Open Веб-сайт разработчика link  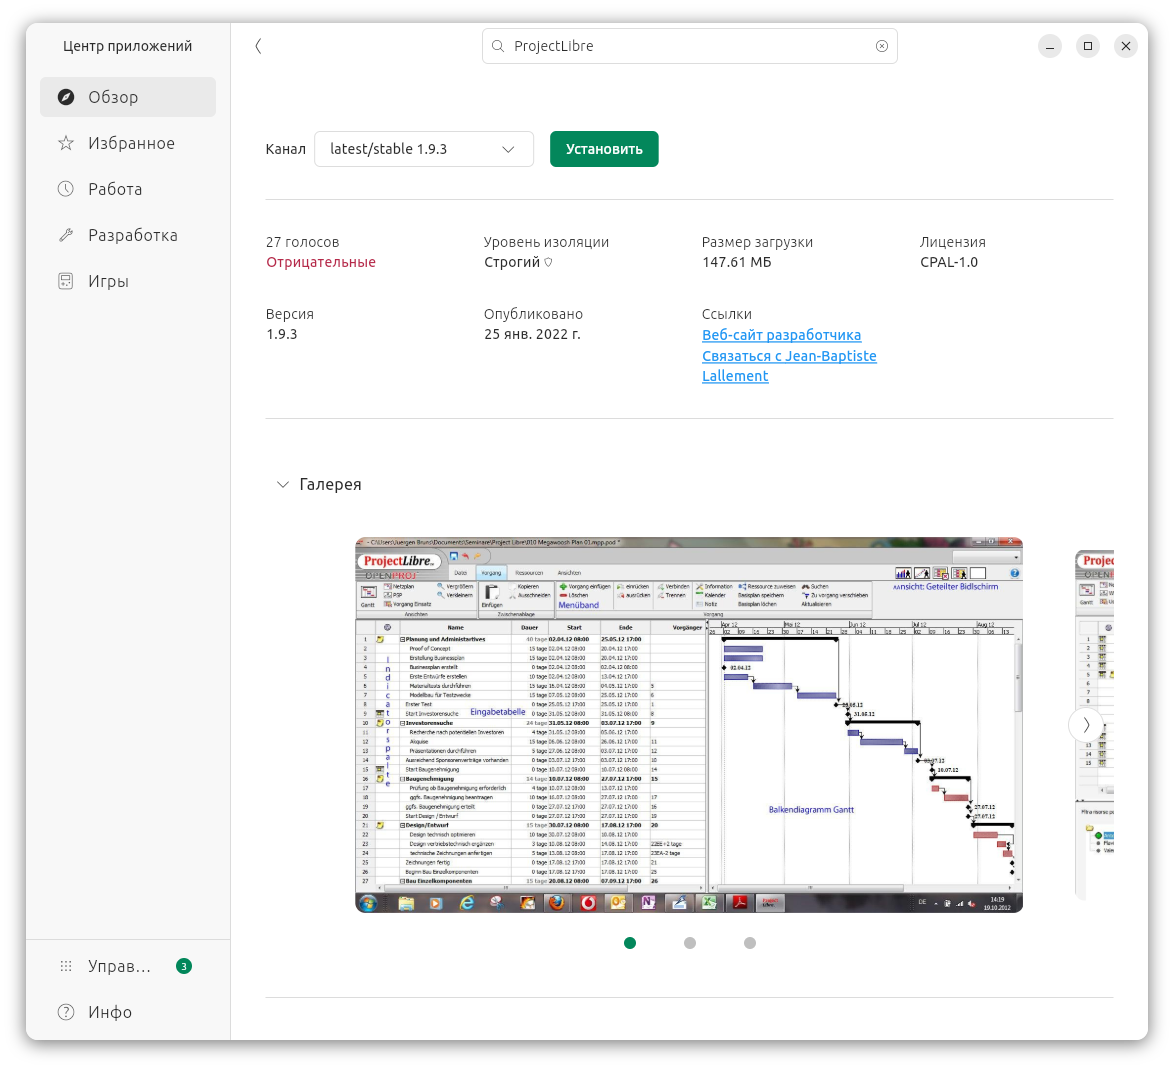[x=781, y=335]
